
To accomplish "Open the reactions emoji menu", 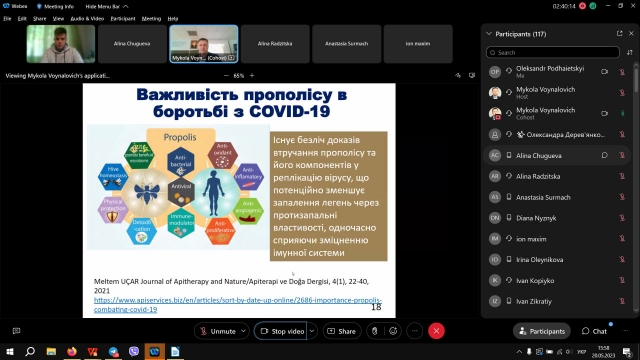I will (393, 331).
